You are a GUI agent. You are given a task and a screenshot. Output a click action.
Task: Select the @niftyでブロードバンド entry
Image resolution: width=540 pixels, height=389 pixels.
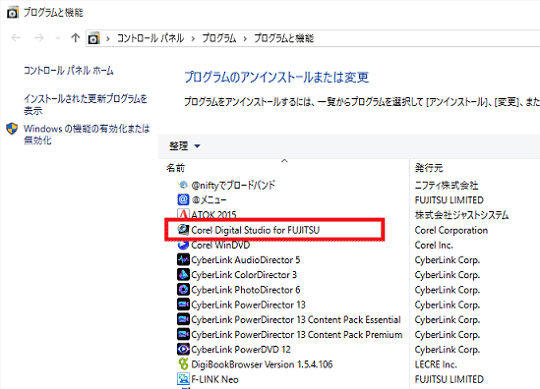[233, 185]
